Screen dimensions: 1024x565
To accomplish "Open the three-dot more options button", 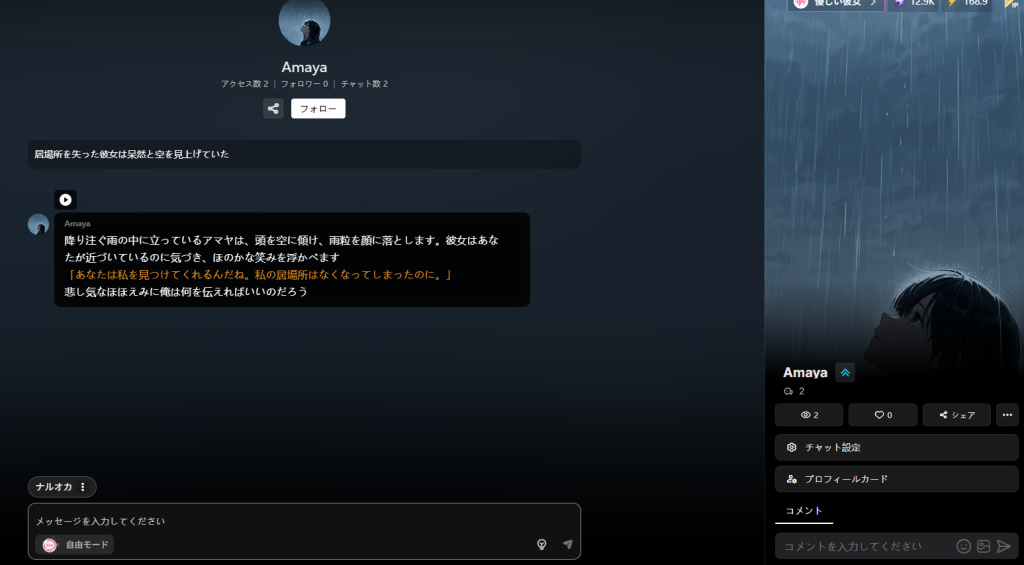I will click(x=1007, y=415).
